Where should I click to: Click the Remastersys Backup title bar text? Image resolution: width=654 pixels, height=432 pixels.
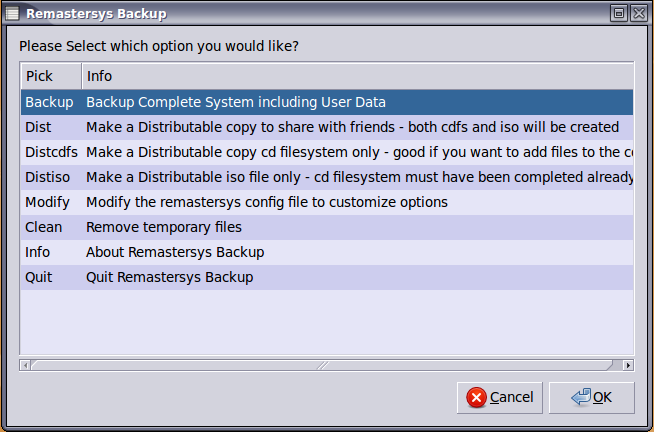click(97, 14)
